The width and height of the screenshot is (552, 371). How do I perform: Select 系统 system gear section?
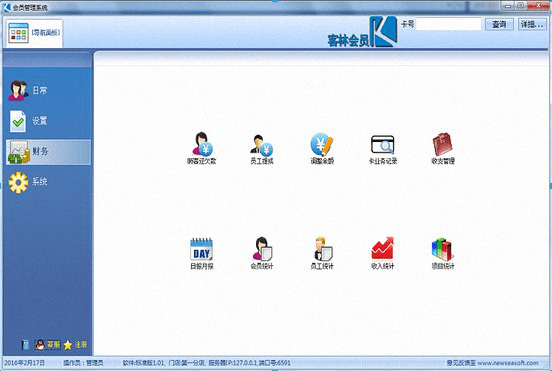pos(48,182)
